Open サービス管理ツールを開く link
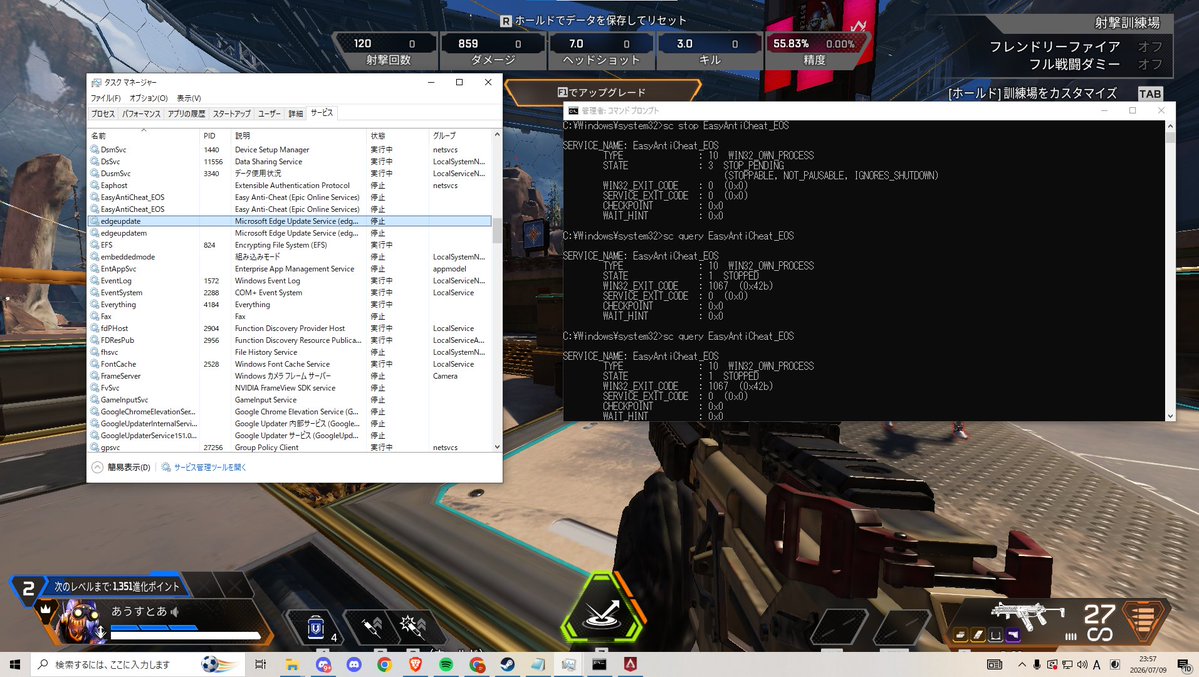Screen dimensions: 1199x677 (x=204, y=467)
